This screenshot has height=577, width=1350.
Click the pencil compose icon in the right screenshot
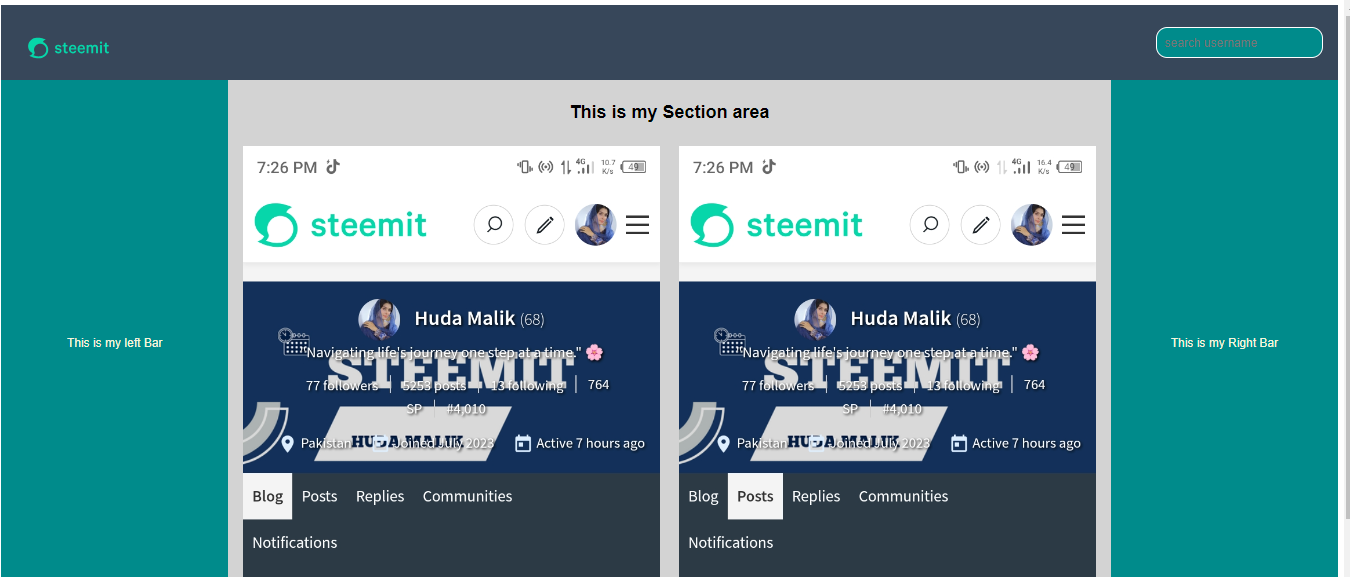point(981,225)
